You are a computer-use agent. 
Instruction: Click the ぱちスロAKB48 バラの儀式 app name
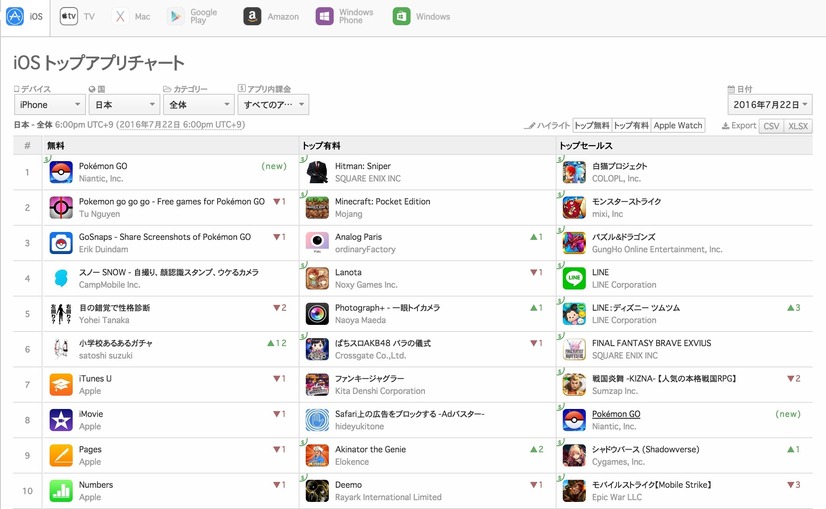[382, 343]
